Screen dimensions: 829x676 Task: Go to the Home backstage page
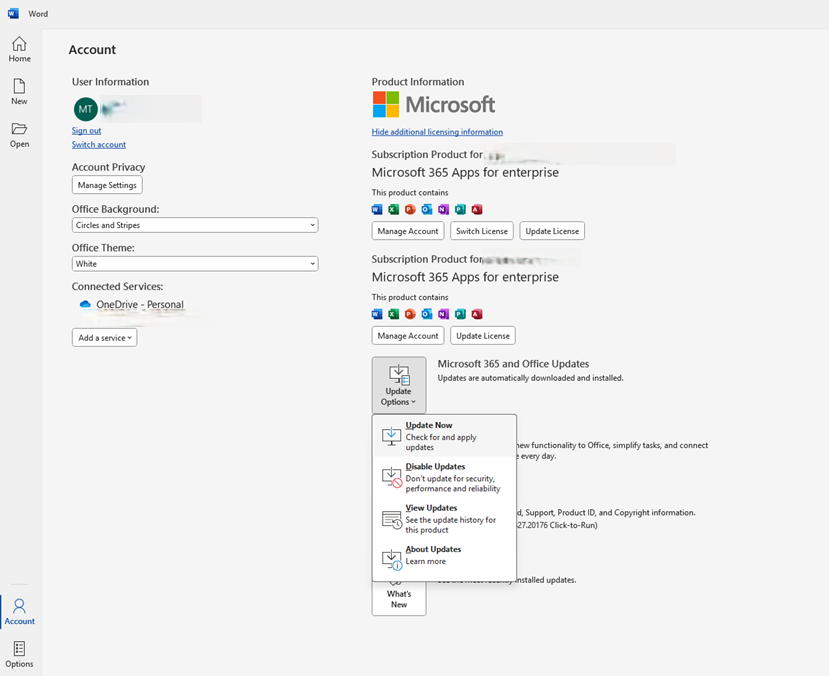click(20, 49)
